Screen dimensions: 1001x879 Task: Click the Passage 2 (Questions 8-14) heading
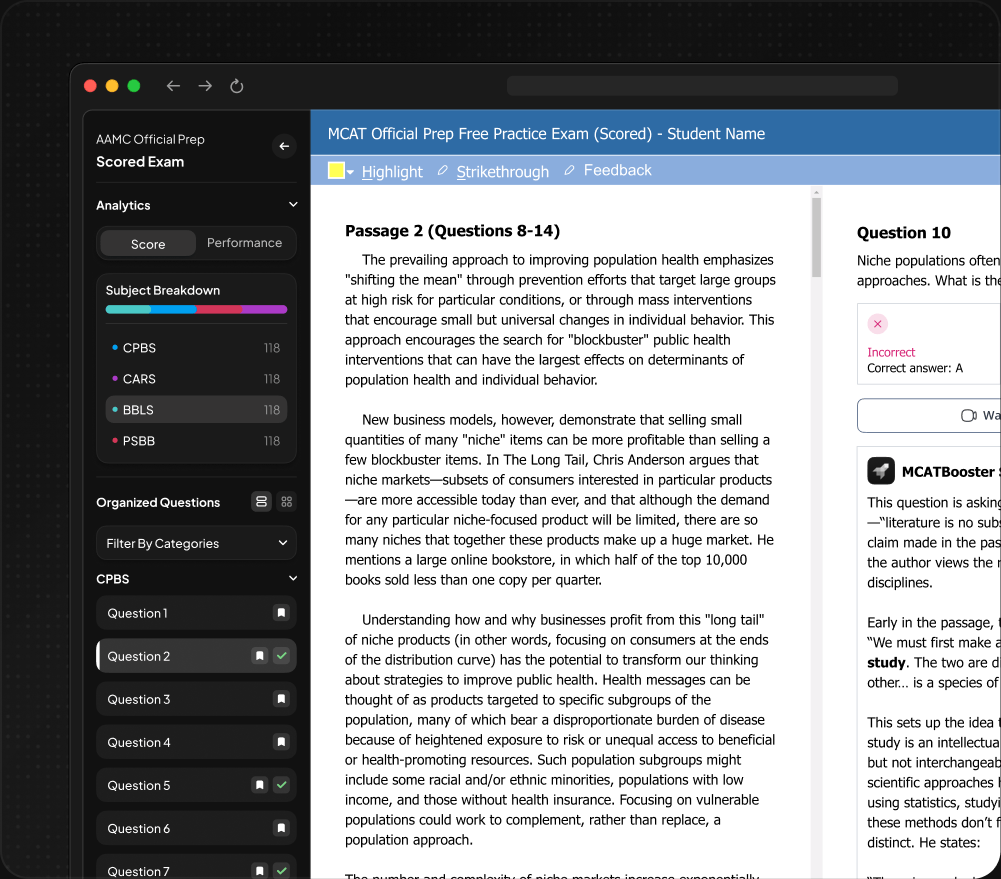[x=452, y=230]
